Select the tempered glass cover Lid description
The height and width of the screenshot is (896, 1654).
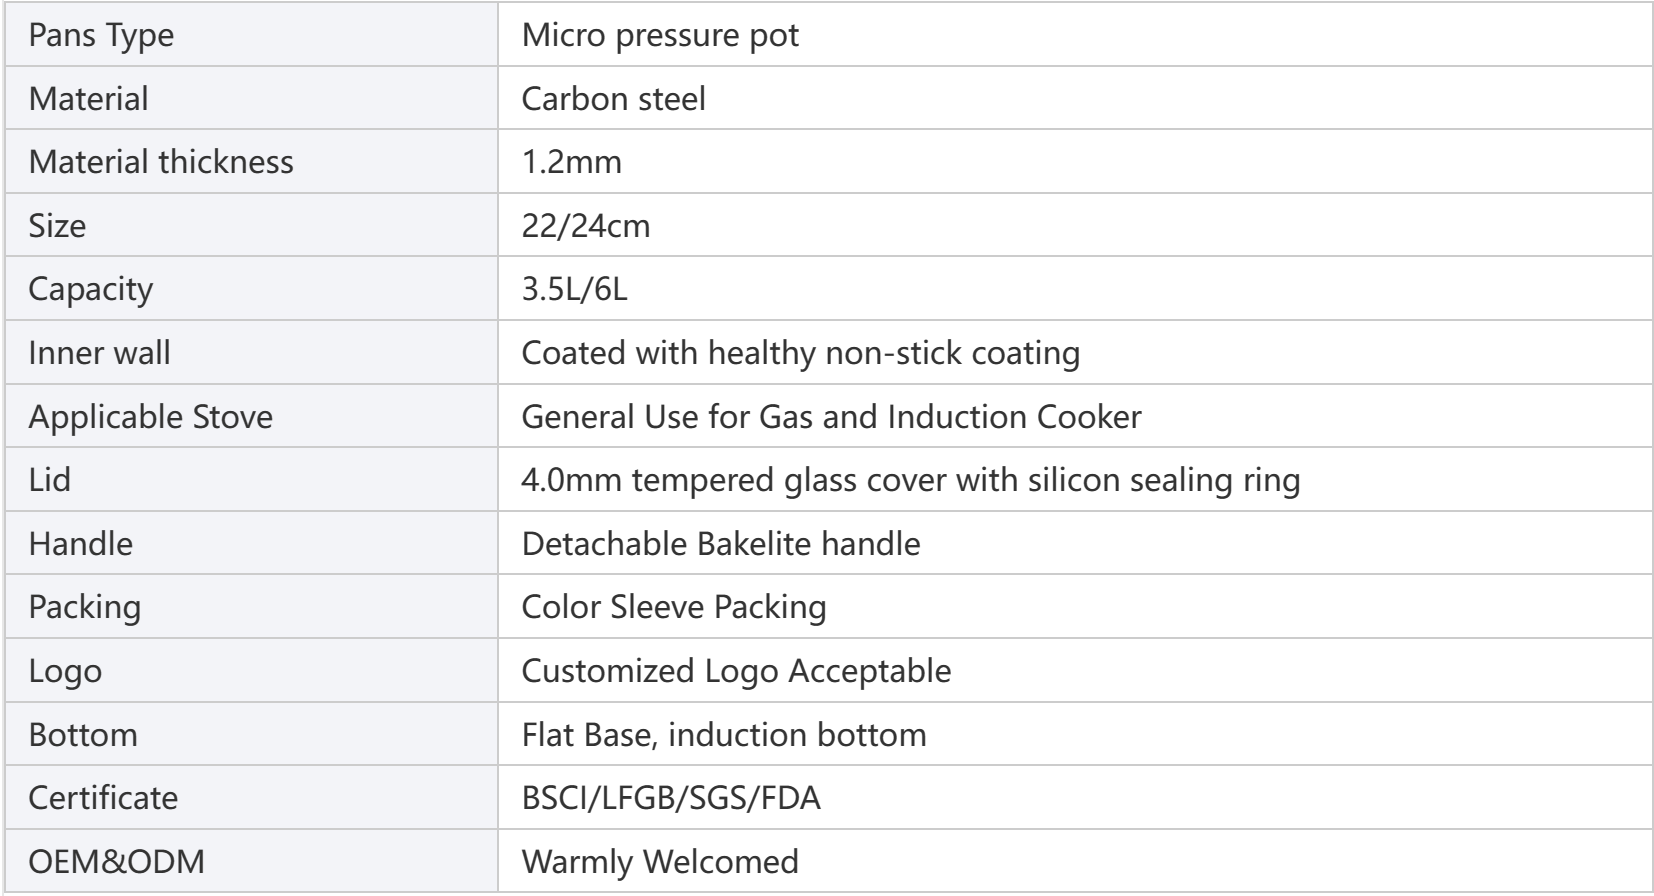pyautogui.click(x=910, y=479)
